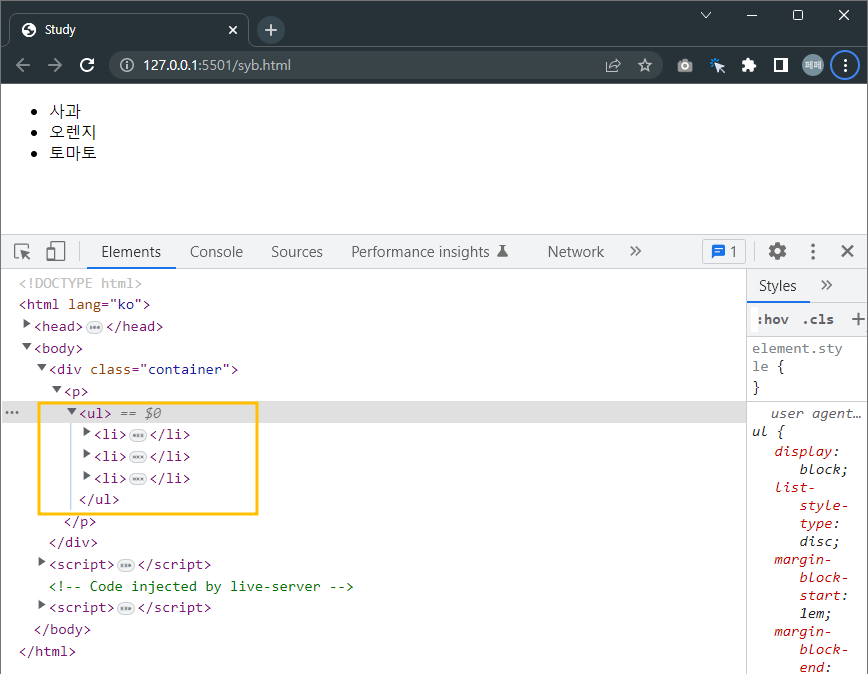Image resolution: width=868 pixels, height=674 pixels.
Task: Click the browser forward arrow
Action: [x=55, y=65]
